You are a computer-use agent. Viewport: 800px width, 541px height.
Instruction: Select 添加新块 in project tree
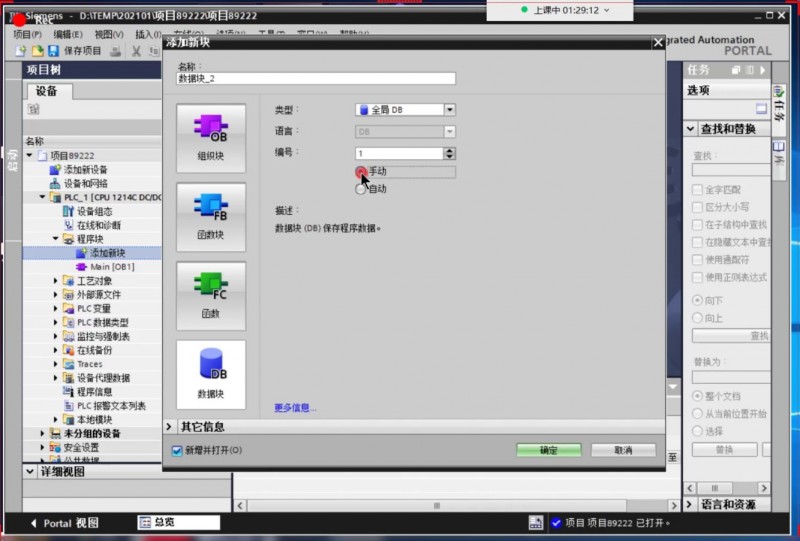tap(107, 253)
